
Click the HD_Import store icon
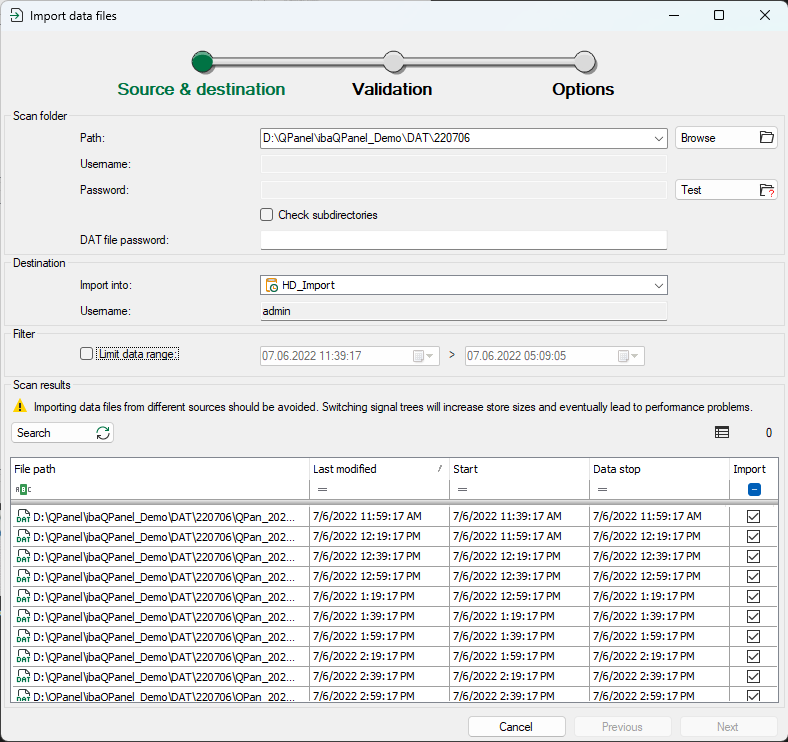(272, 286)
